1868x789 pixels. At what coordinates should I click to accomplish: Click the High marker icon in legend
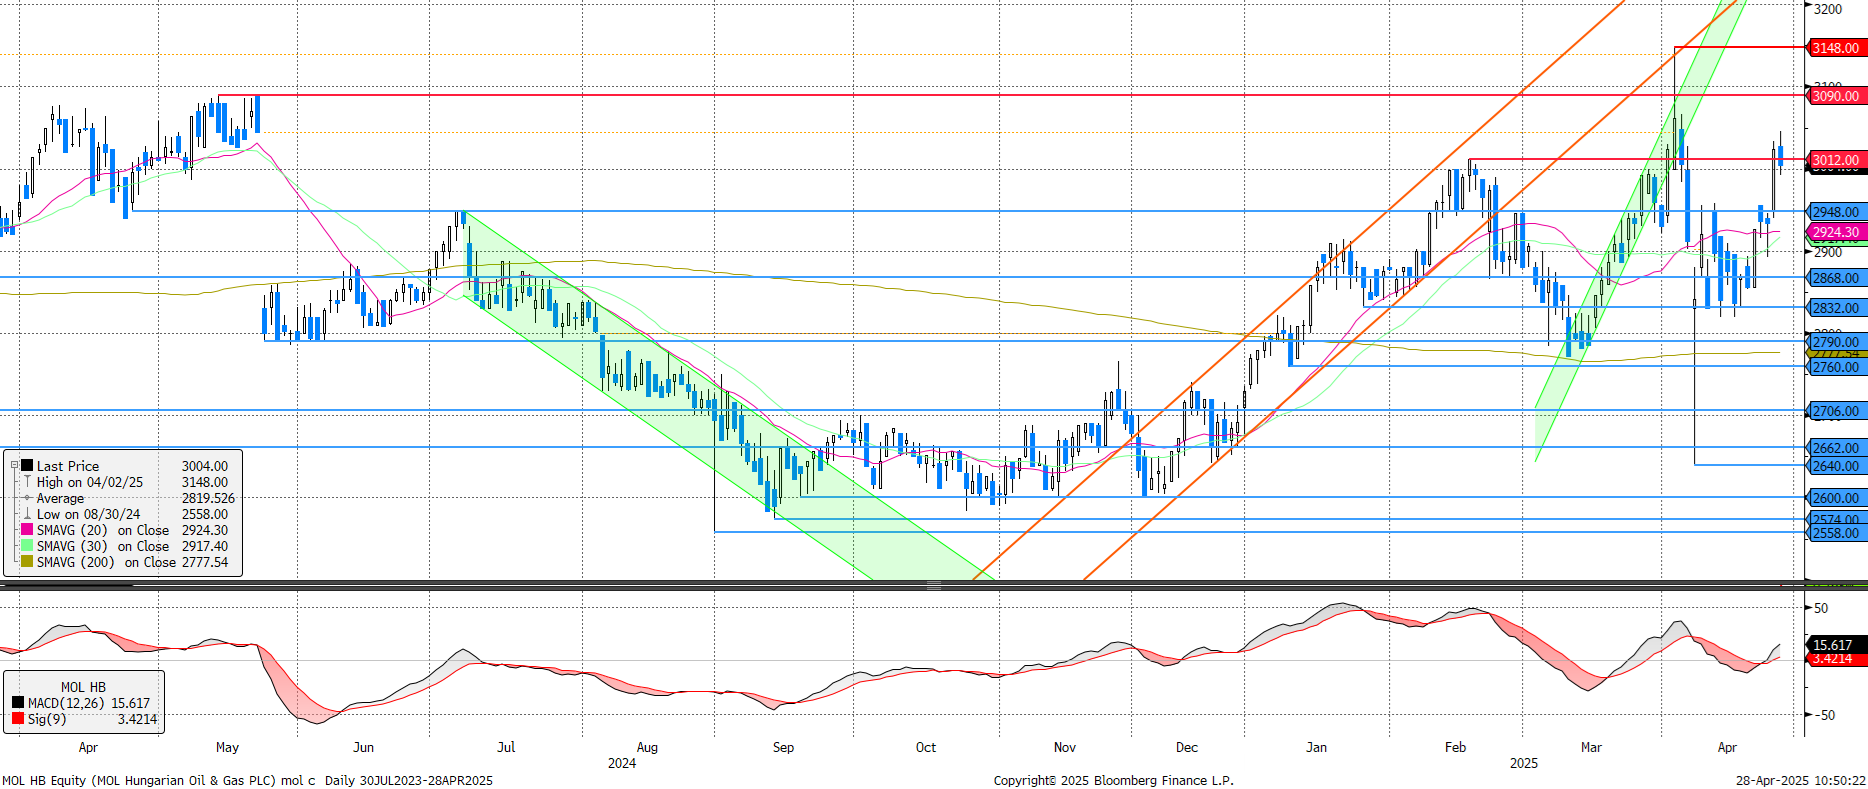coord(27,482)
